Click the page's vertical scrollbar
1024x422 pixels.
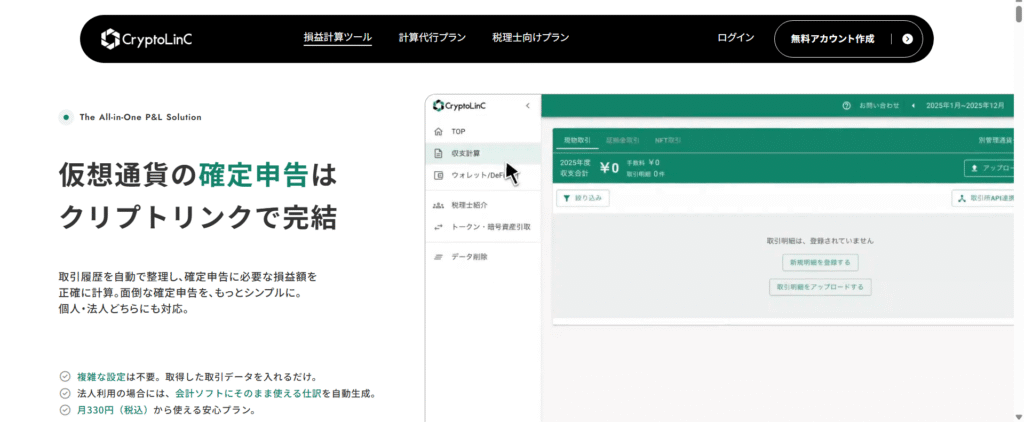(x=1017, y=200)
